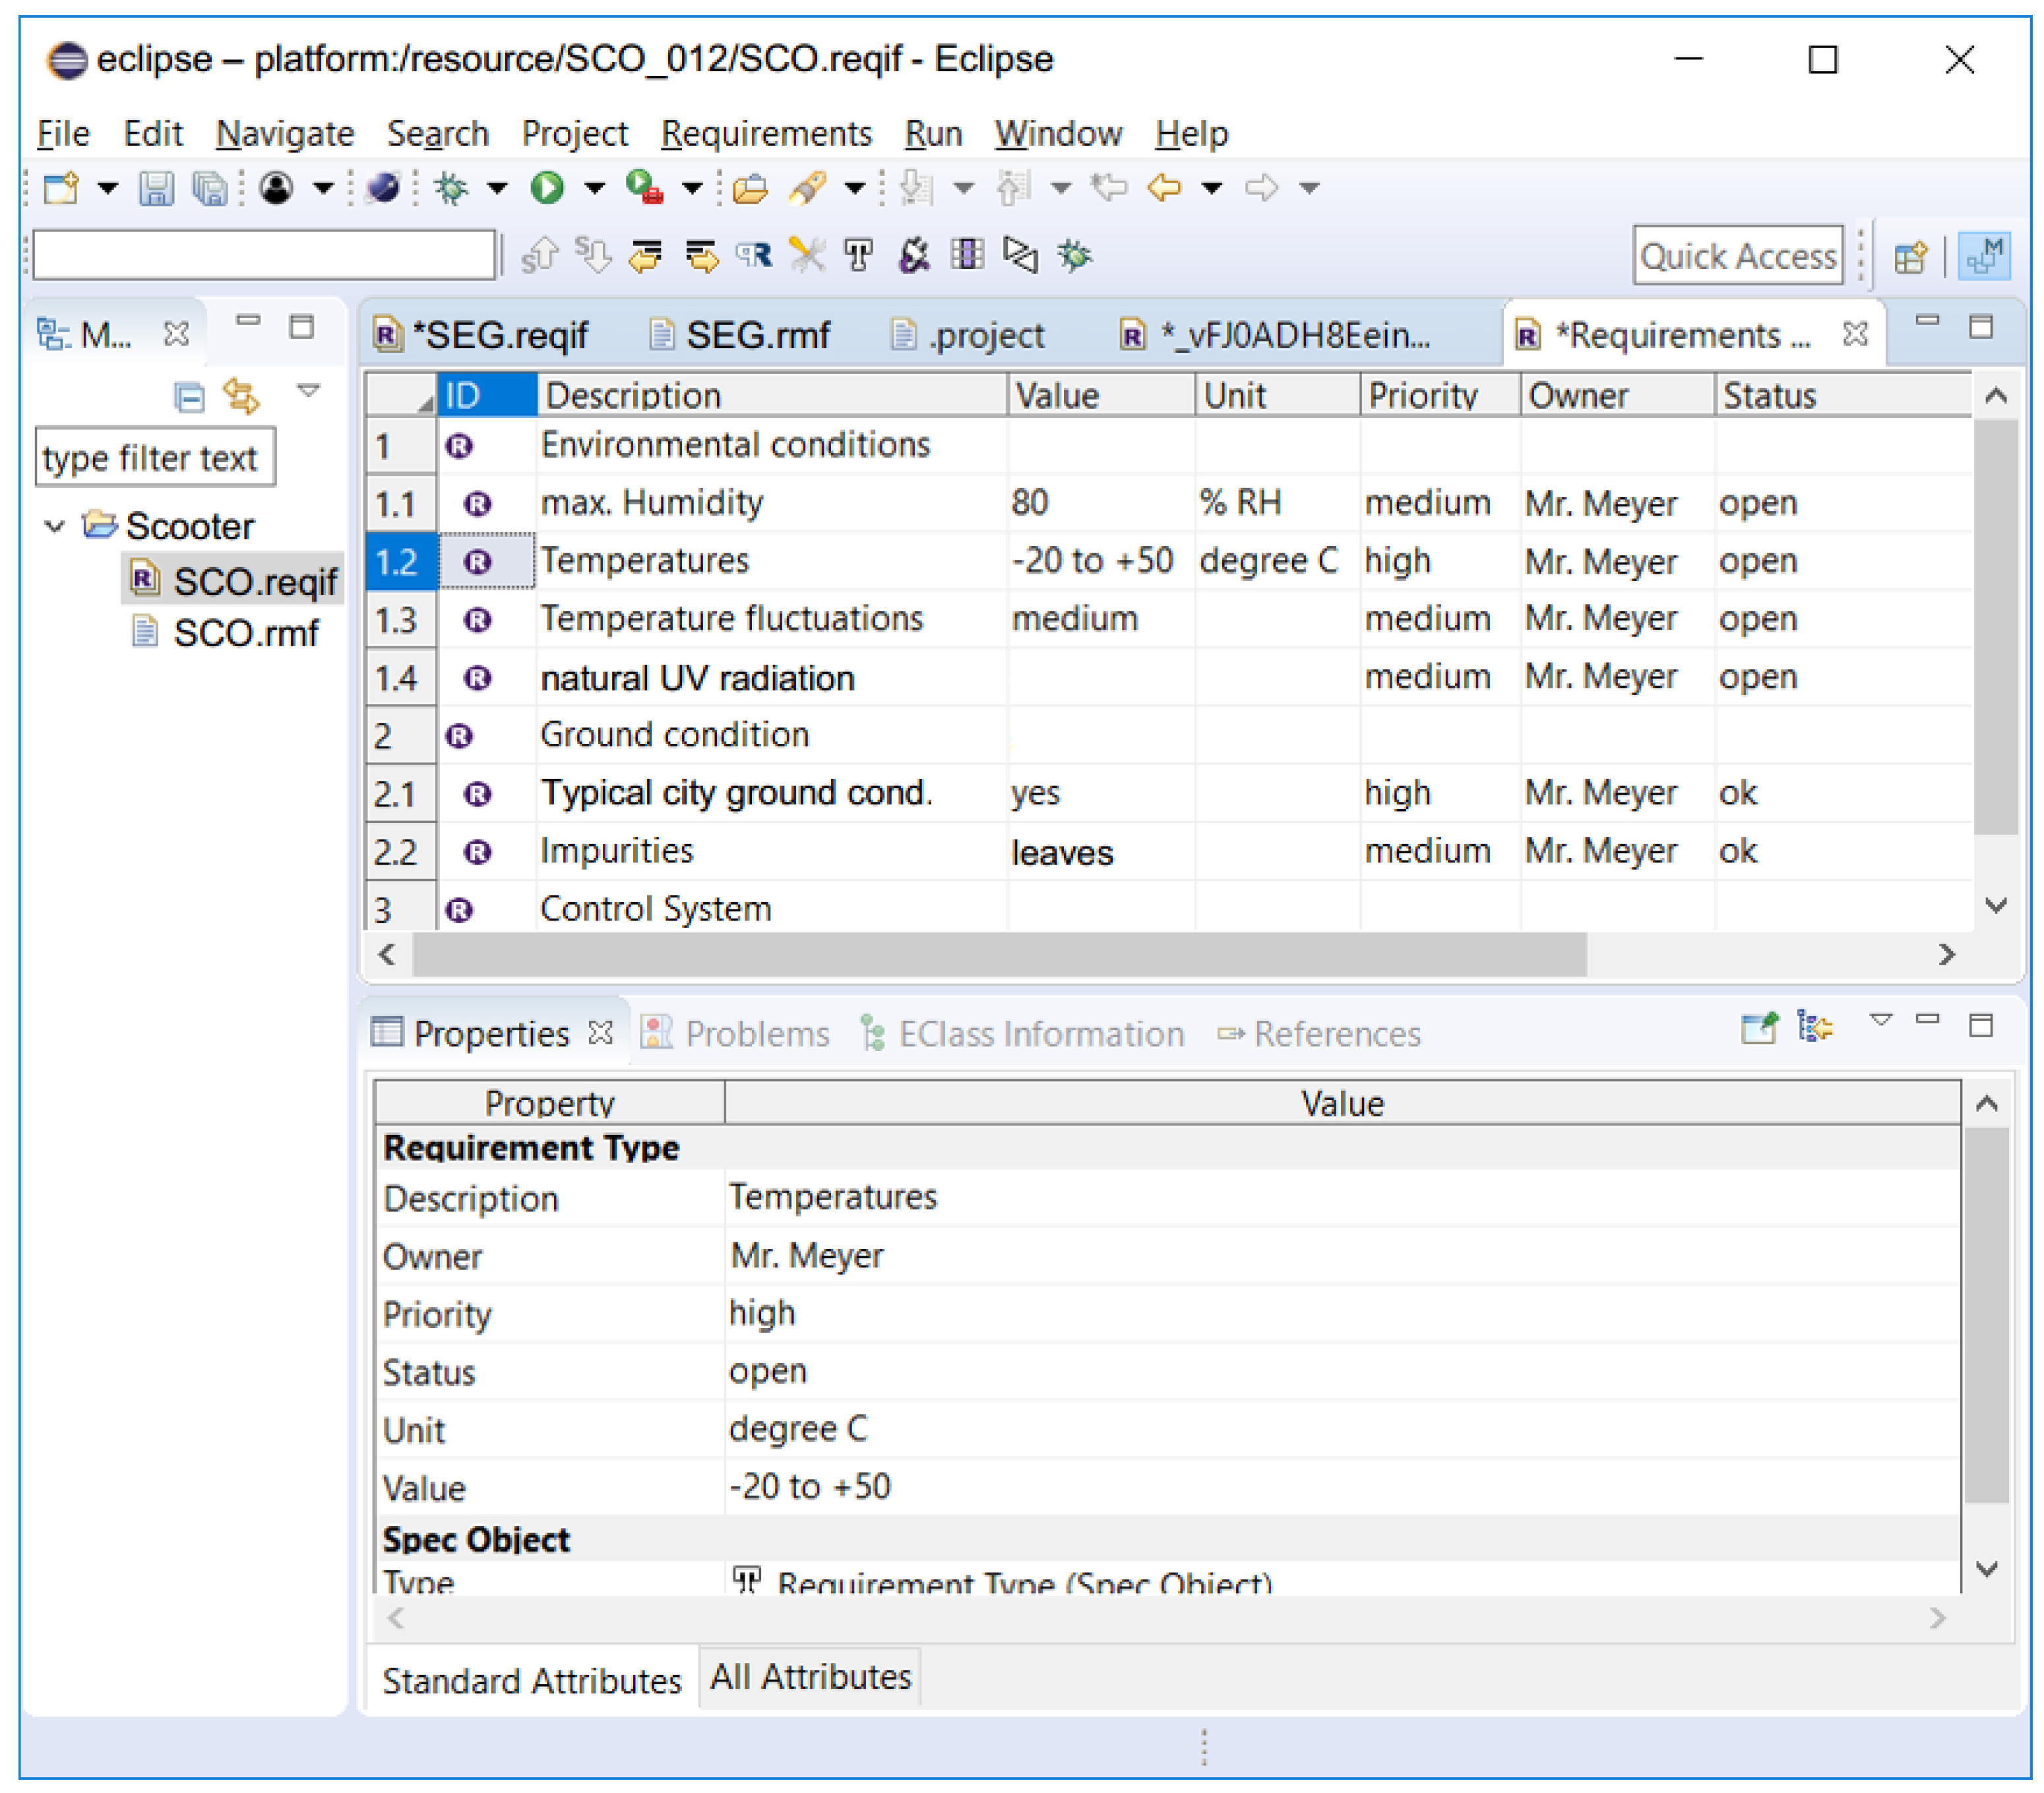Image resolution: width=2044 pixels, height=1793 pixels.
Task: Click the S up-arrow subsection icon
Action: tap(540, 256)
